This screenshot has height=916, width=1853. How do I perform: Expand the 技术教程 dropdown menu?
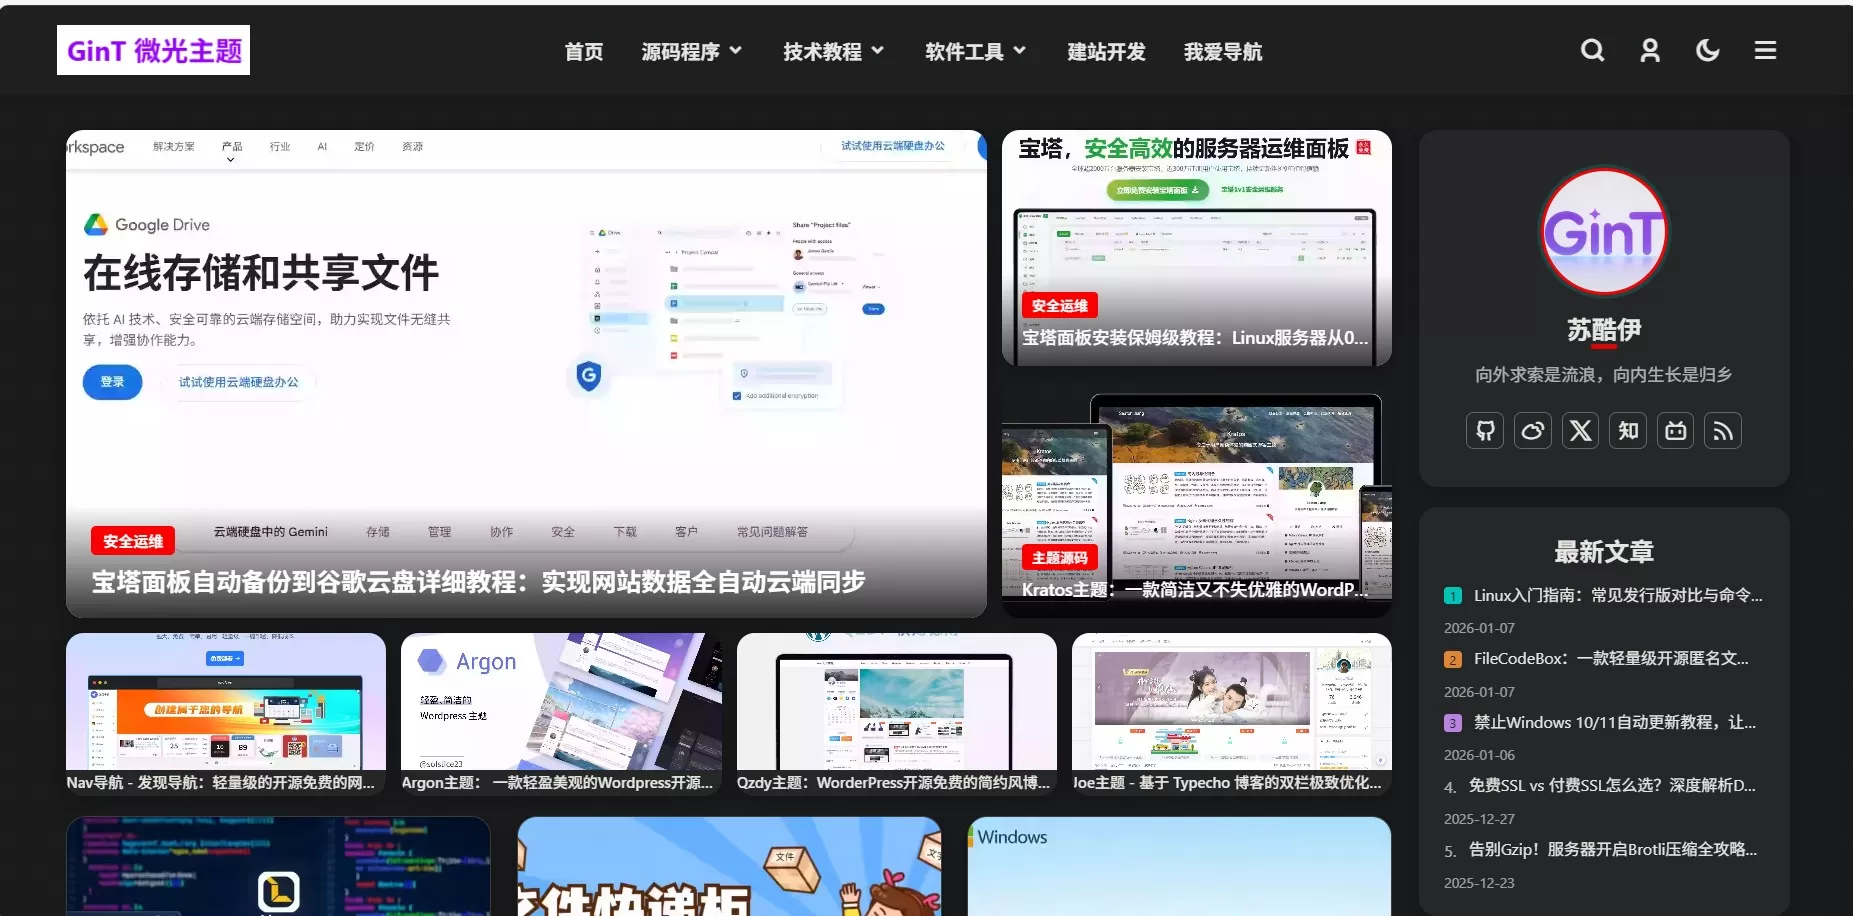[833, 51]
